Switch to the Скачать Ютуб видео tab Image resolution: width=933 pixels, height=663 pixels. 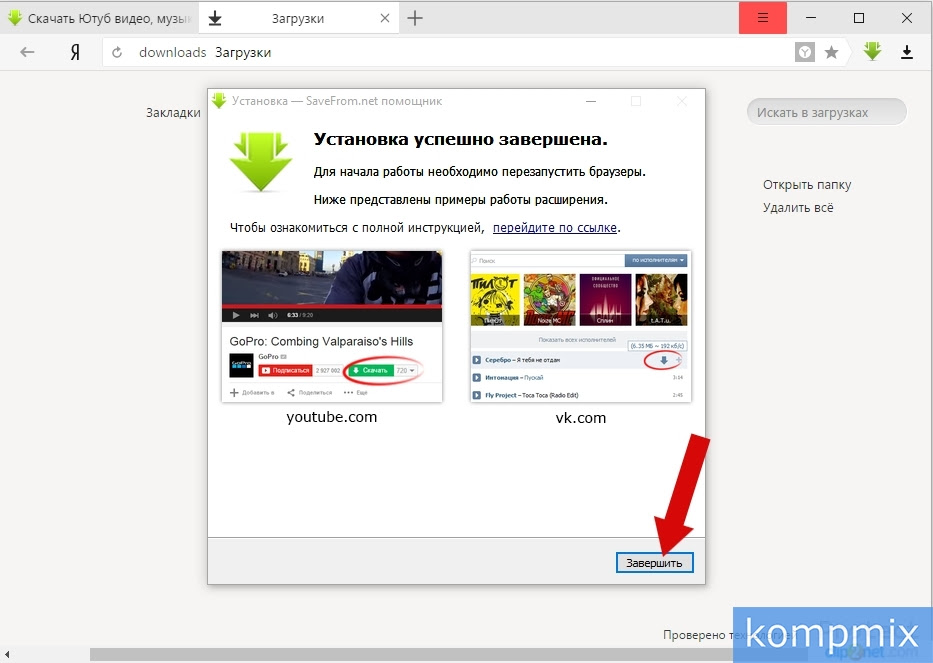point(99,18)
